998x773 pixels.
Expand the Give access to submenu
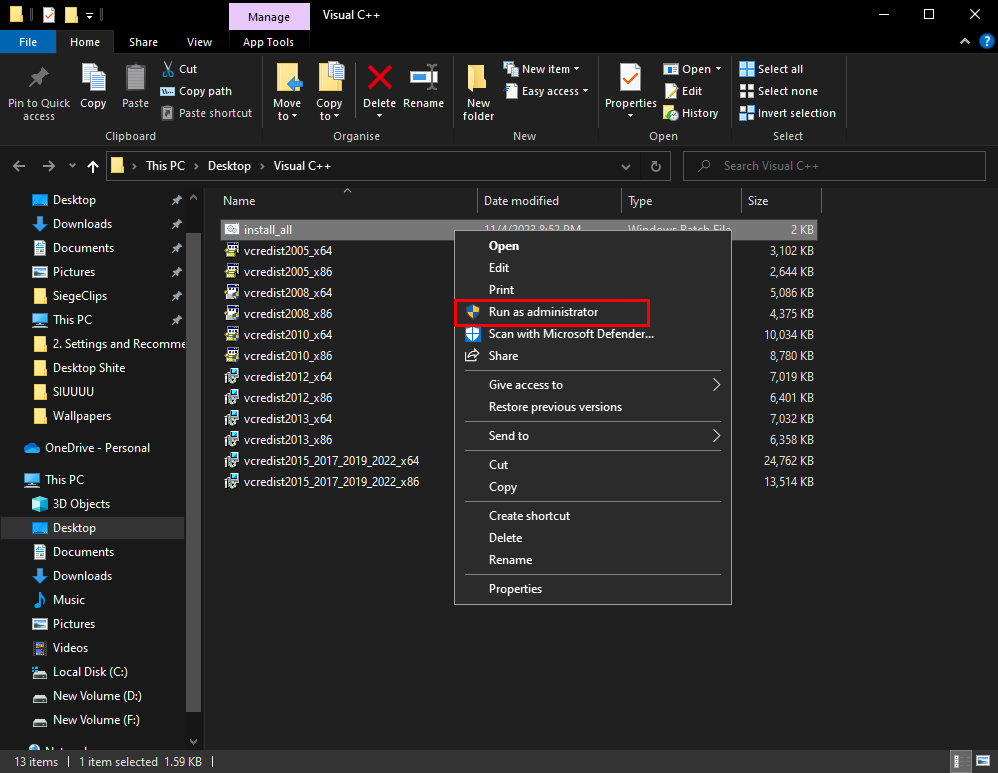click(x=593, y=385)
